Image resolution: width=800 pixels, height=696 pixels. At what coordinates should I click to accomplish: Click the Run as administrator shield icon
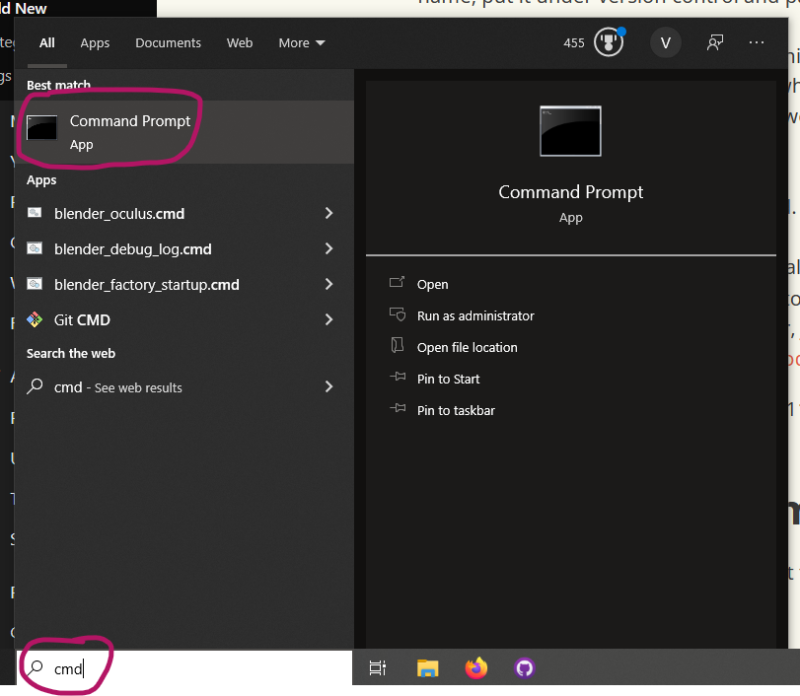pos(397,314)
